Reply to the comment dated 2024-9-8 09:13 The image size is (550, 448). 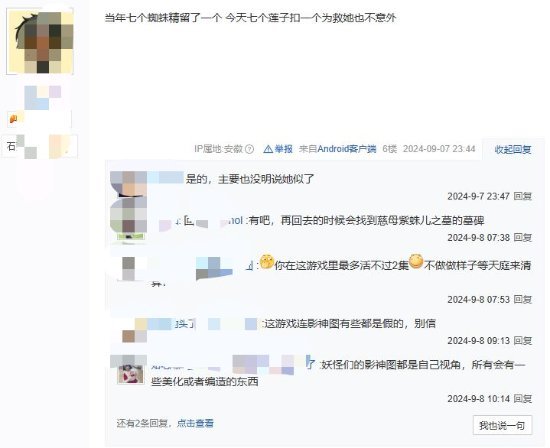pos(523,340)
